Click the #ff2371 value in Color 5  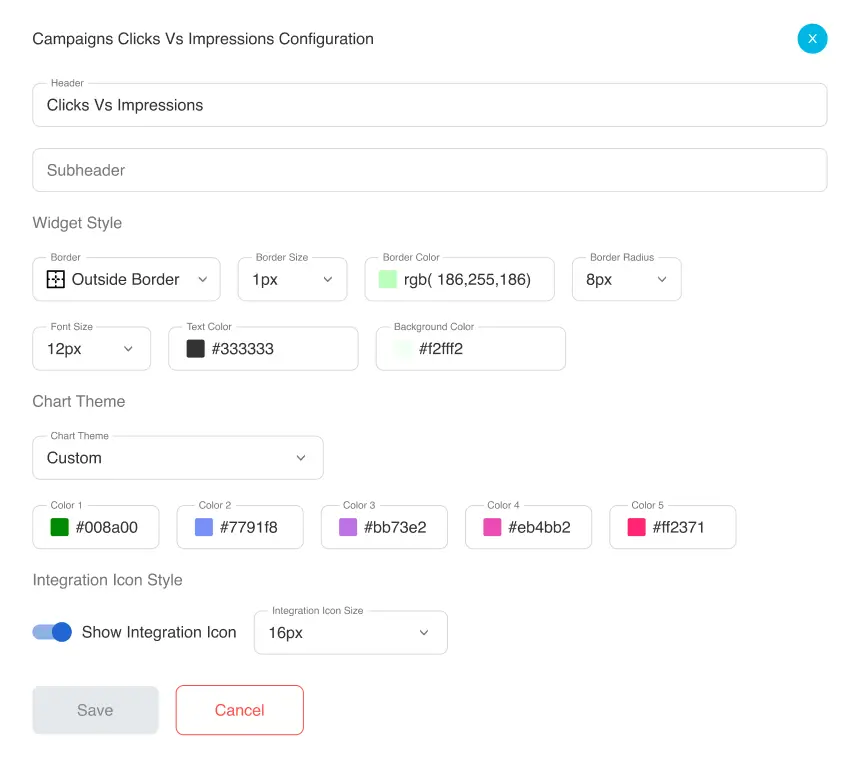678,527
